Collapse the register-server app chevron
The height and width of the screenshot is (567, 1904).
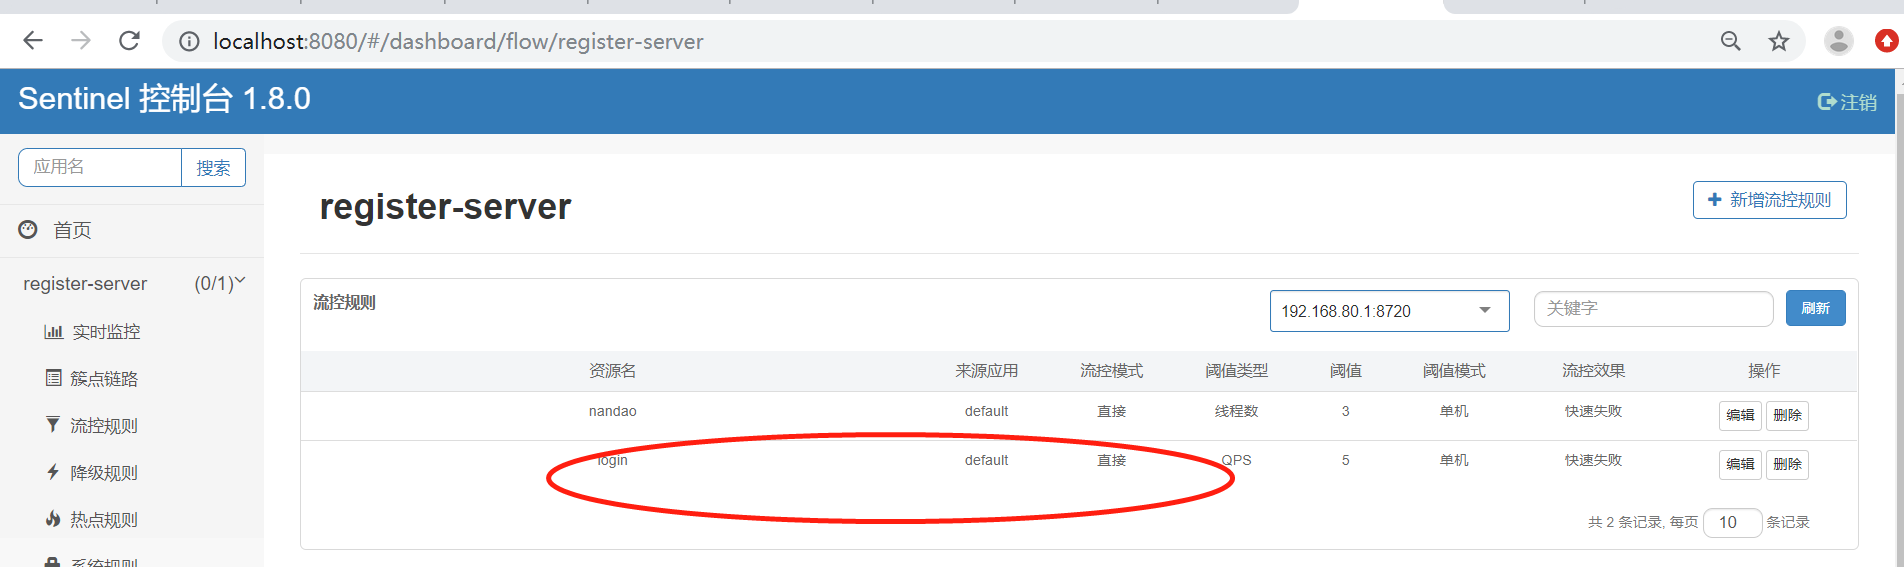(x=240, y=282)
